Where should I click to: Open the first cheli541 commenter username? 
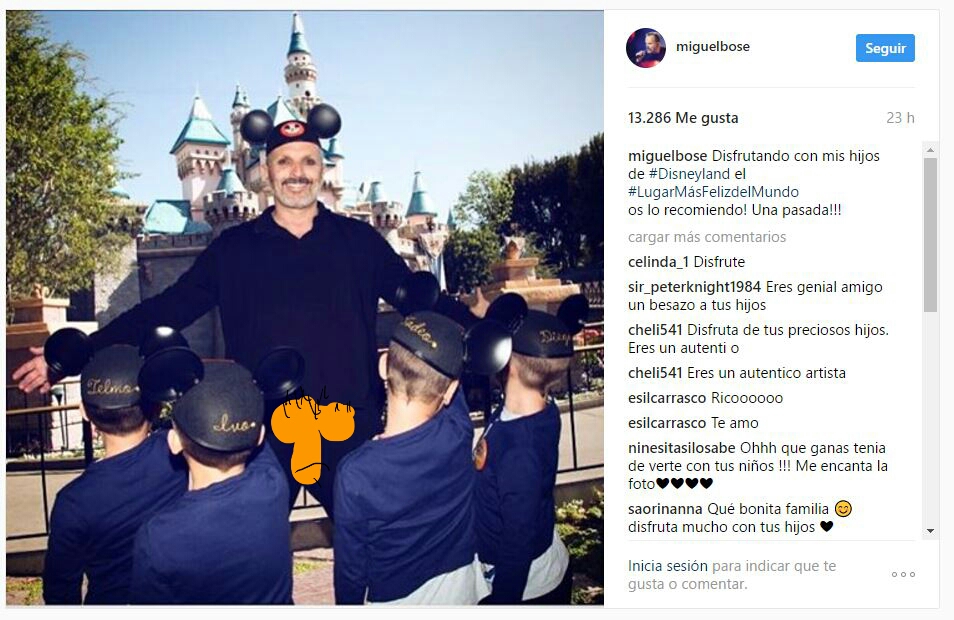click(x=655, y=330)
